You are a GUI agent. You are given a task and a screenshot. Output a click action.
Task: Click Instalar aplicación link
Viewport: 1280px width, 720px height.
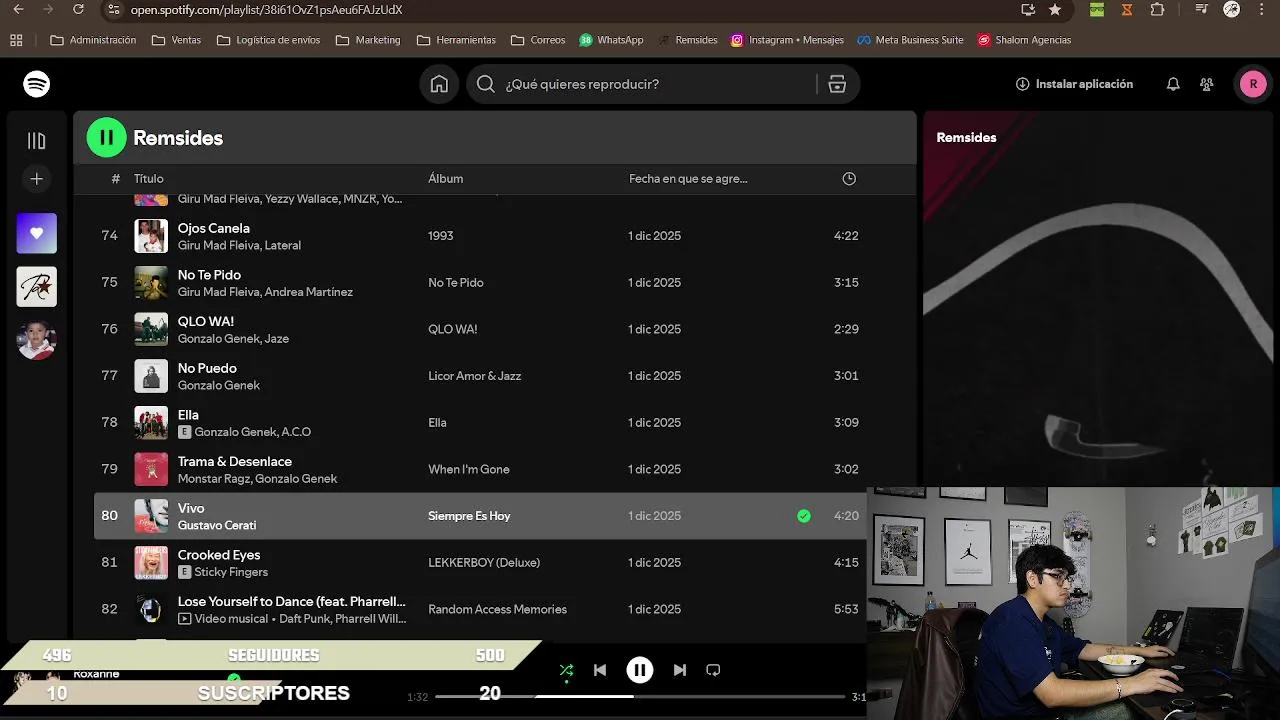[x=1074, y=84]
